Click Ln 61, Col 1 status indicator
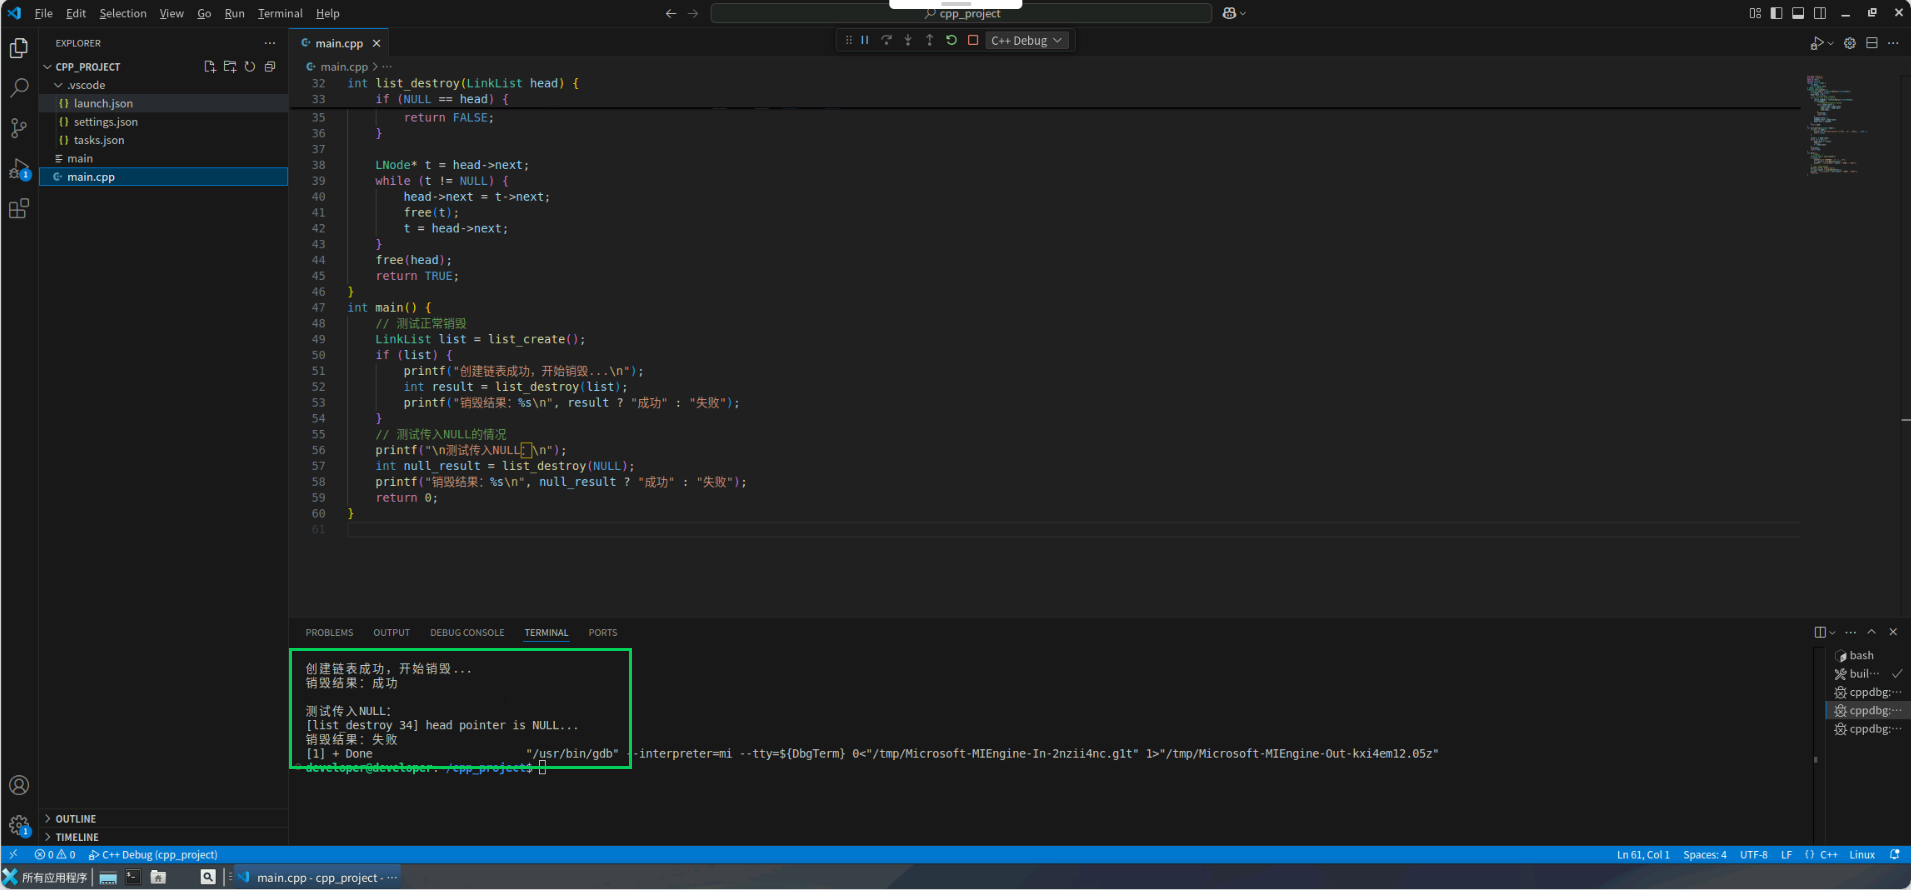 click(x=1643, y=855)
